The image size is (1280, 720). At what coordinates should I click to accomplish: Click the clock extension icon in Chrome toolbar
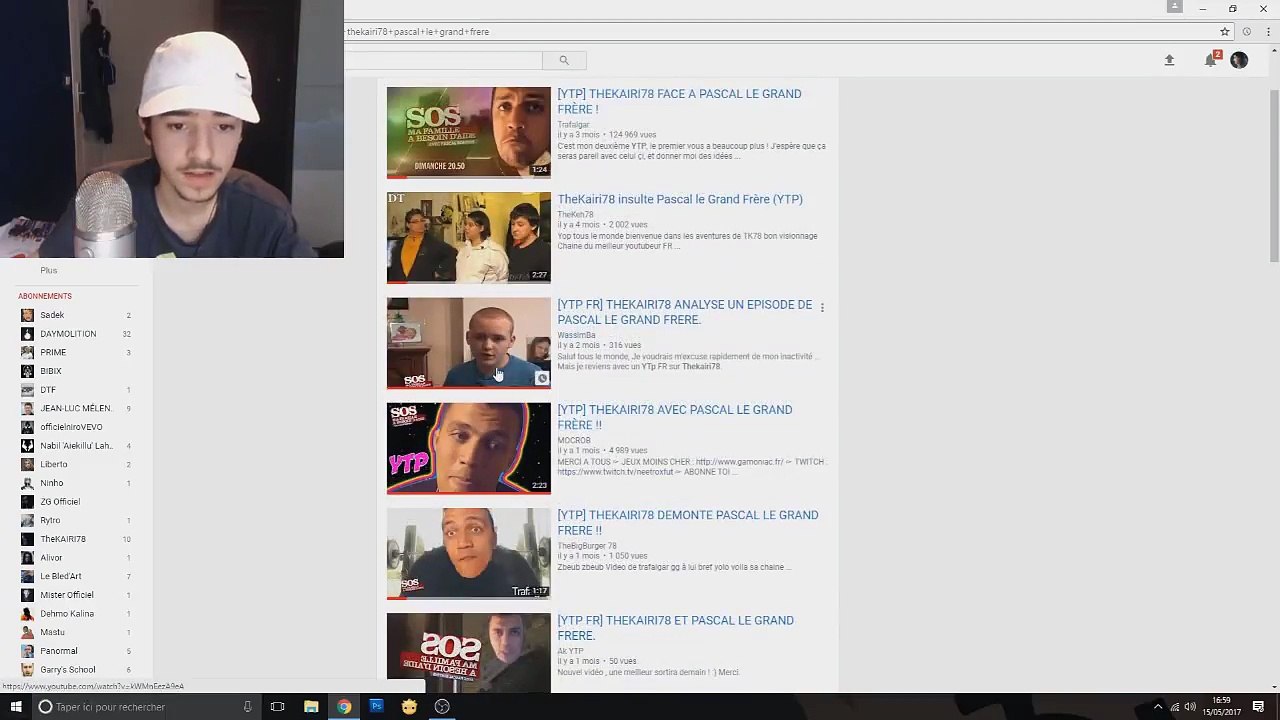(x=1246, y=32)
